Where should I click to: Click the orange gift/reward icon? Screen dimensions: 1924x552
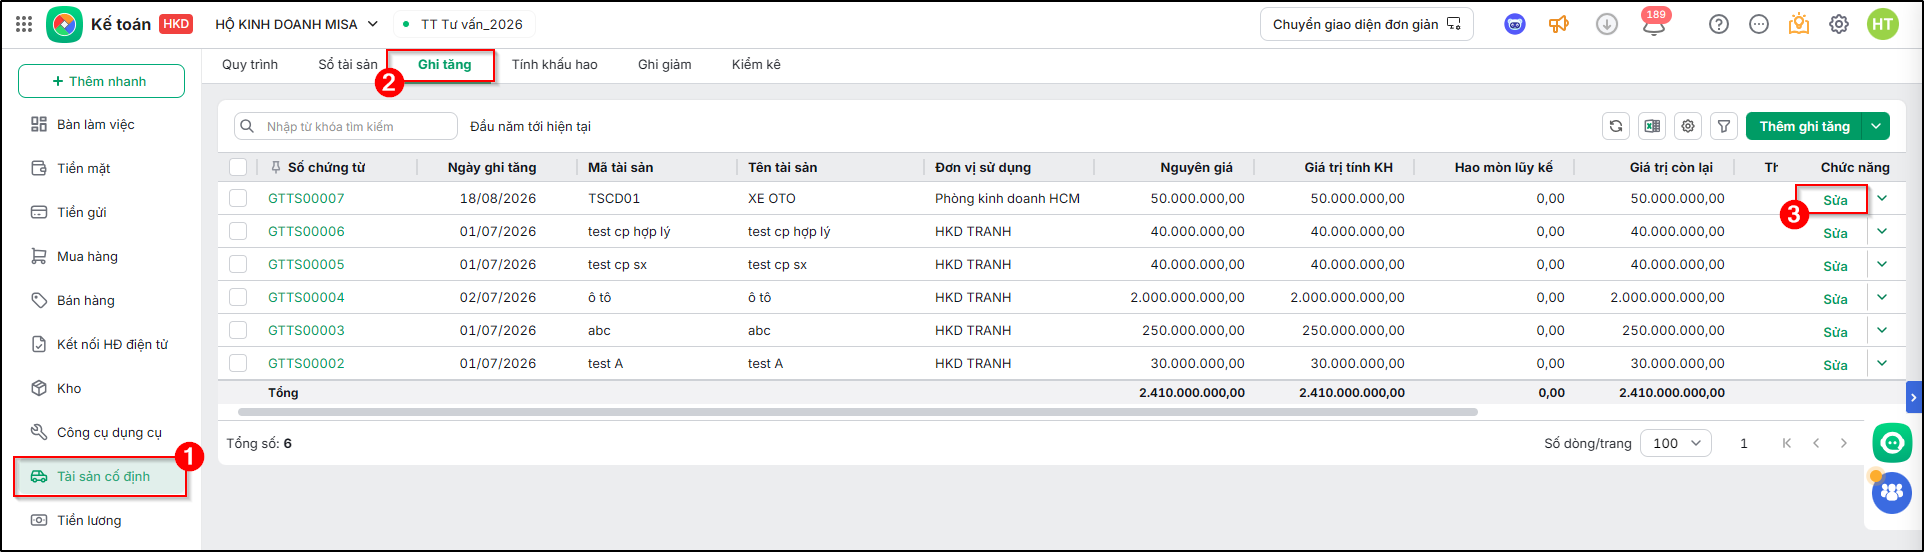pyautogui.click(x=1799, y=24)
